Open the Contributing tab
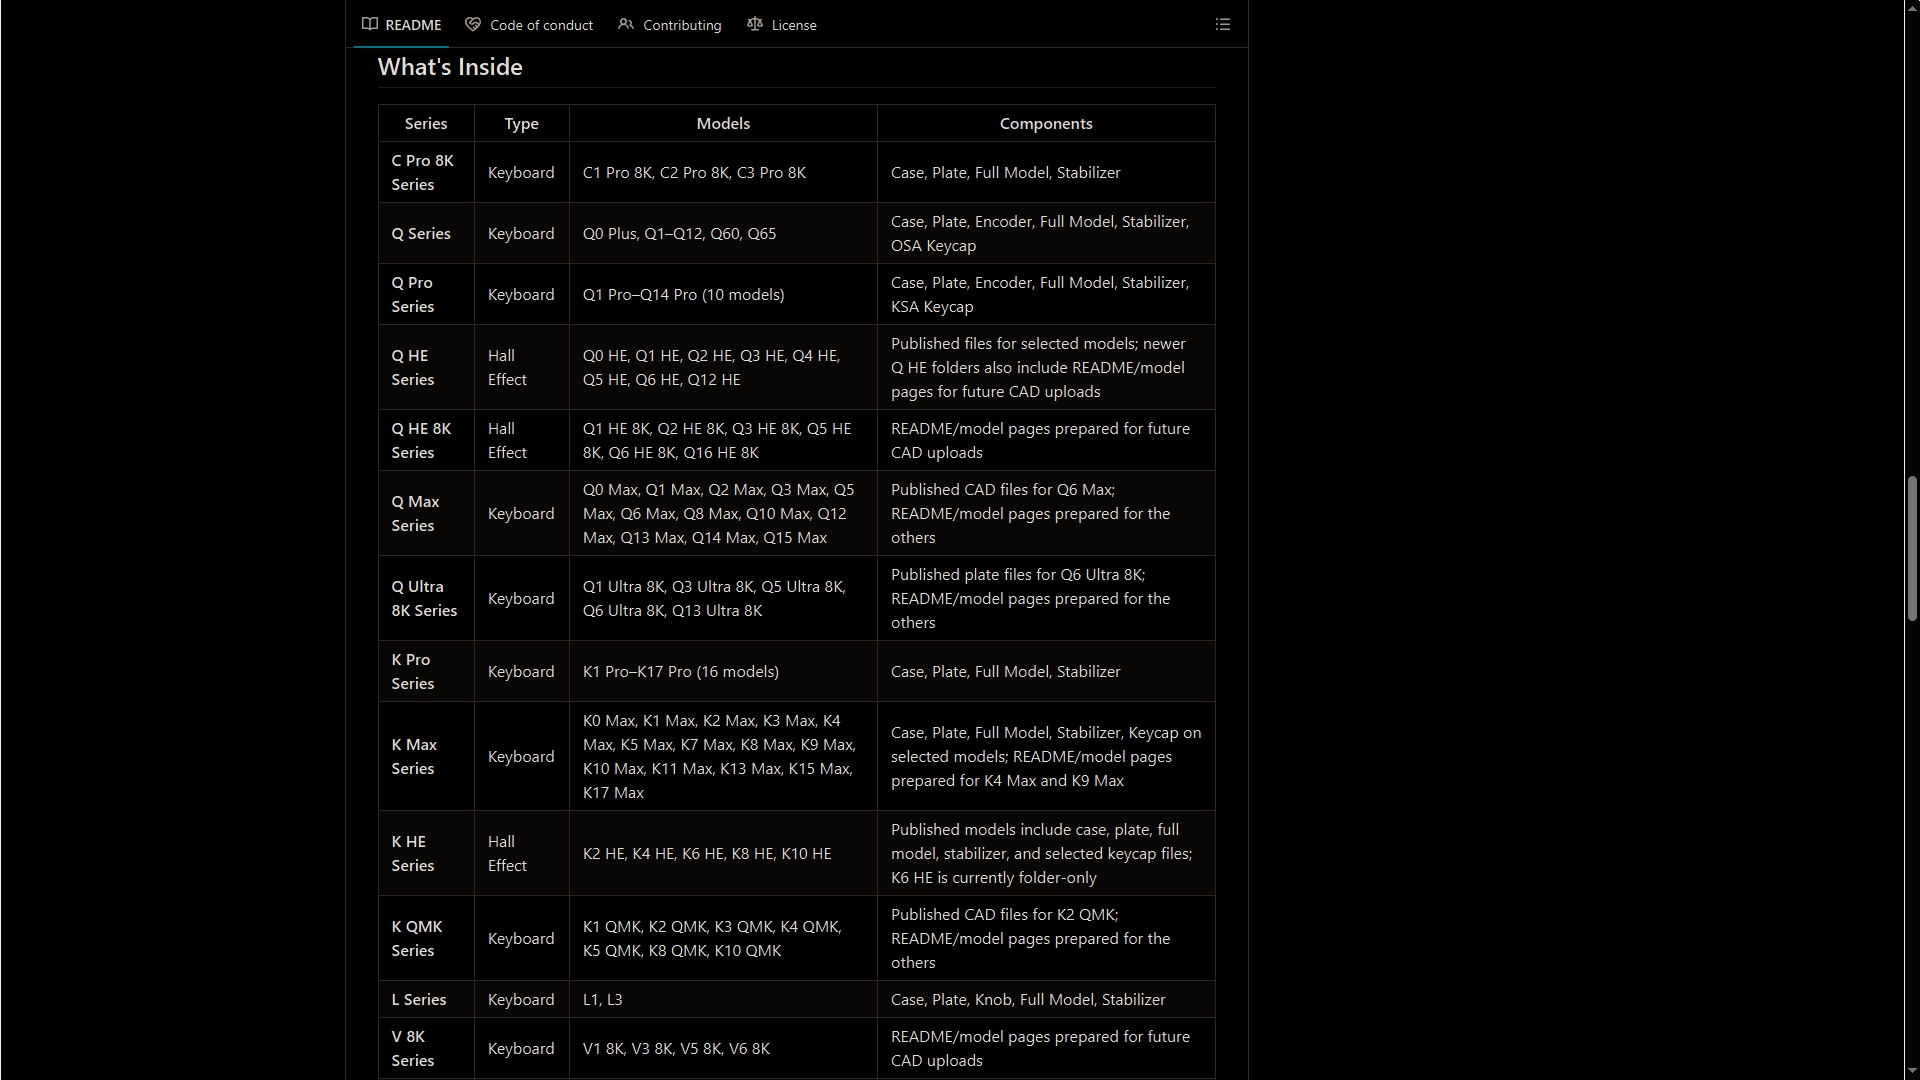Screen dimensions: 1920x1080 click(x=669, y=25)
